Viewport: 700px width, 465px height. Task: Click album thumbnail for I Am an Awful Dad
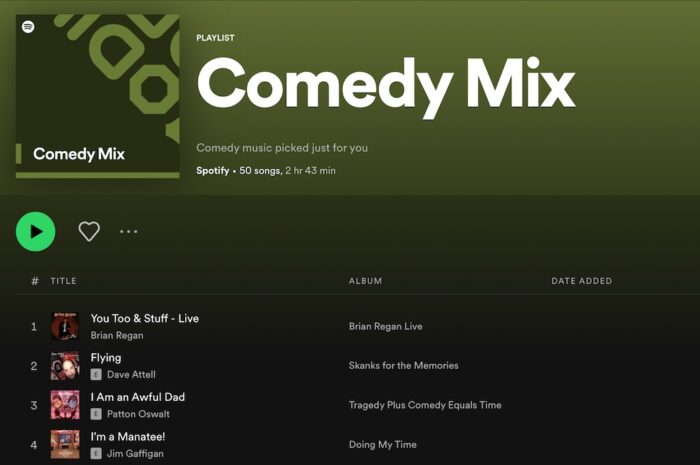[x=65, y=405]
